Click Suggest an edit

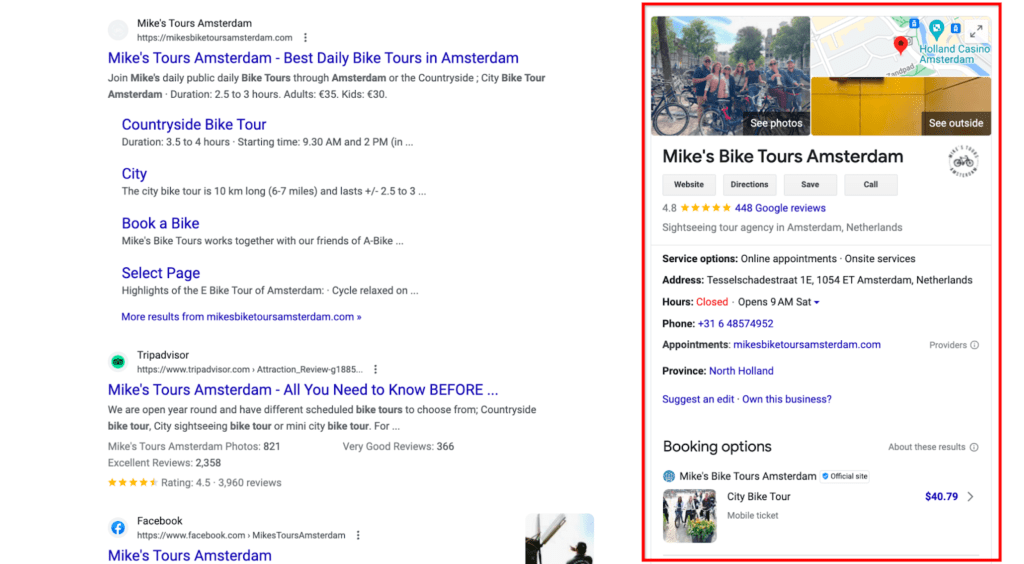pyautogui.click(x=698, y=400)
